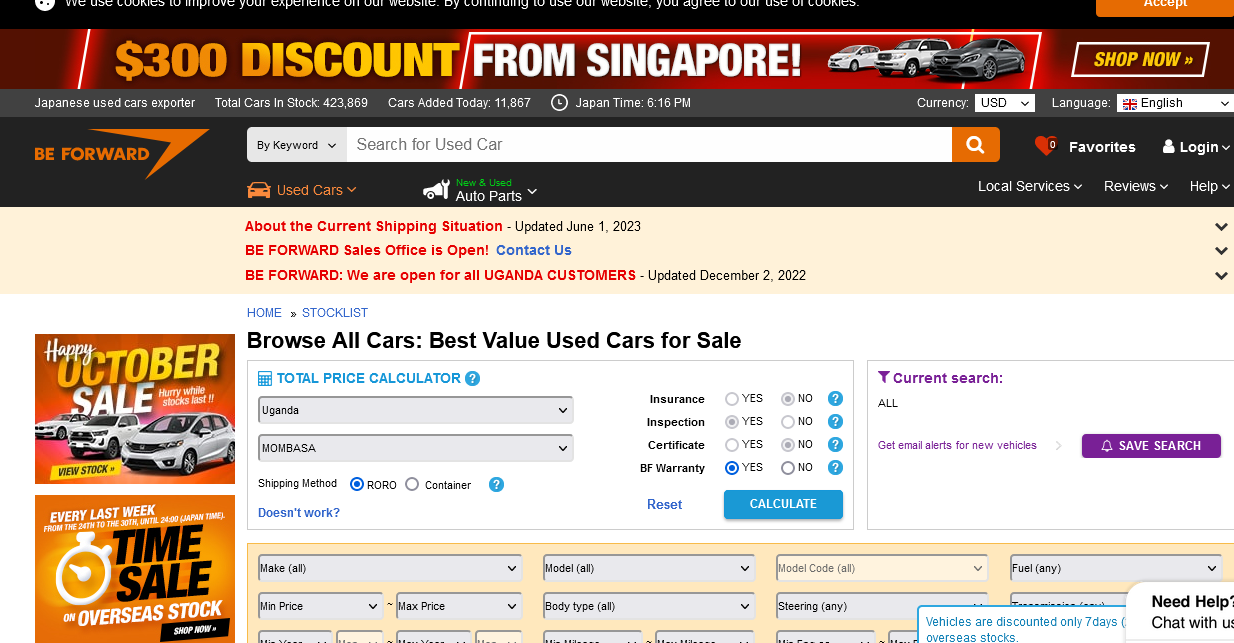Open the Local Services menu
This screenshot has width=1234, height=643.
click(1030, 186)
